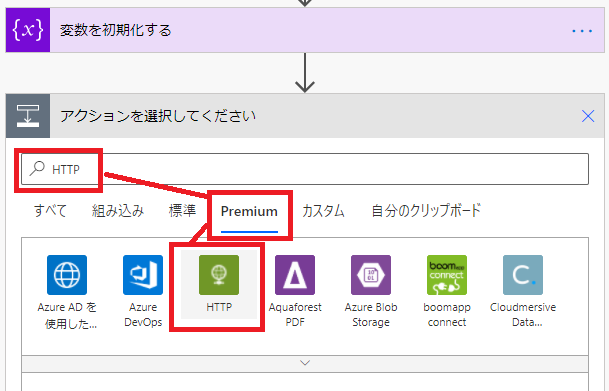609x391 pixels.
Task: Pick the Aquaforest PDF connector
Action: 295,275
